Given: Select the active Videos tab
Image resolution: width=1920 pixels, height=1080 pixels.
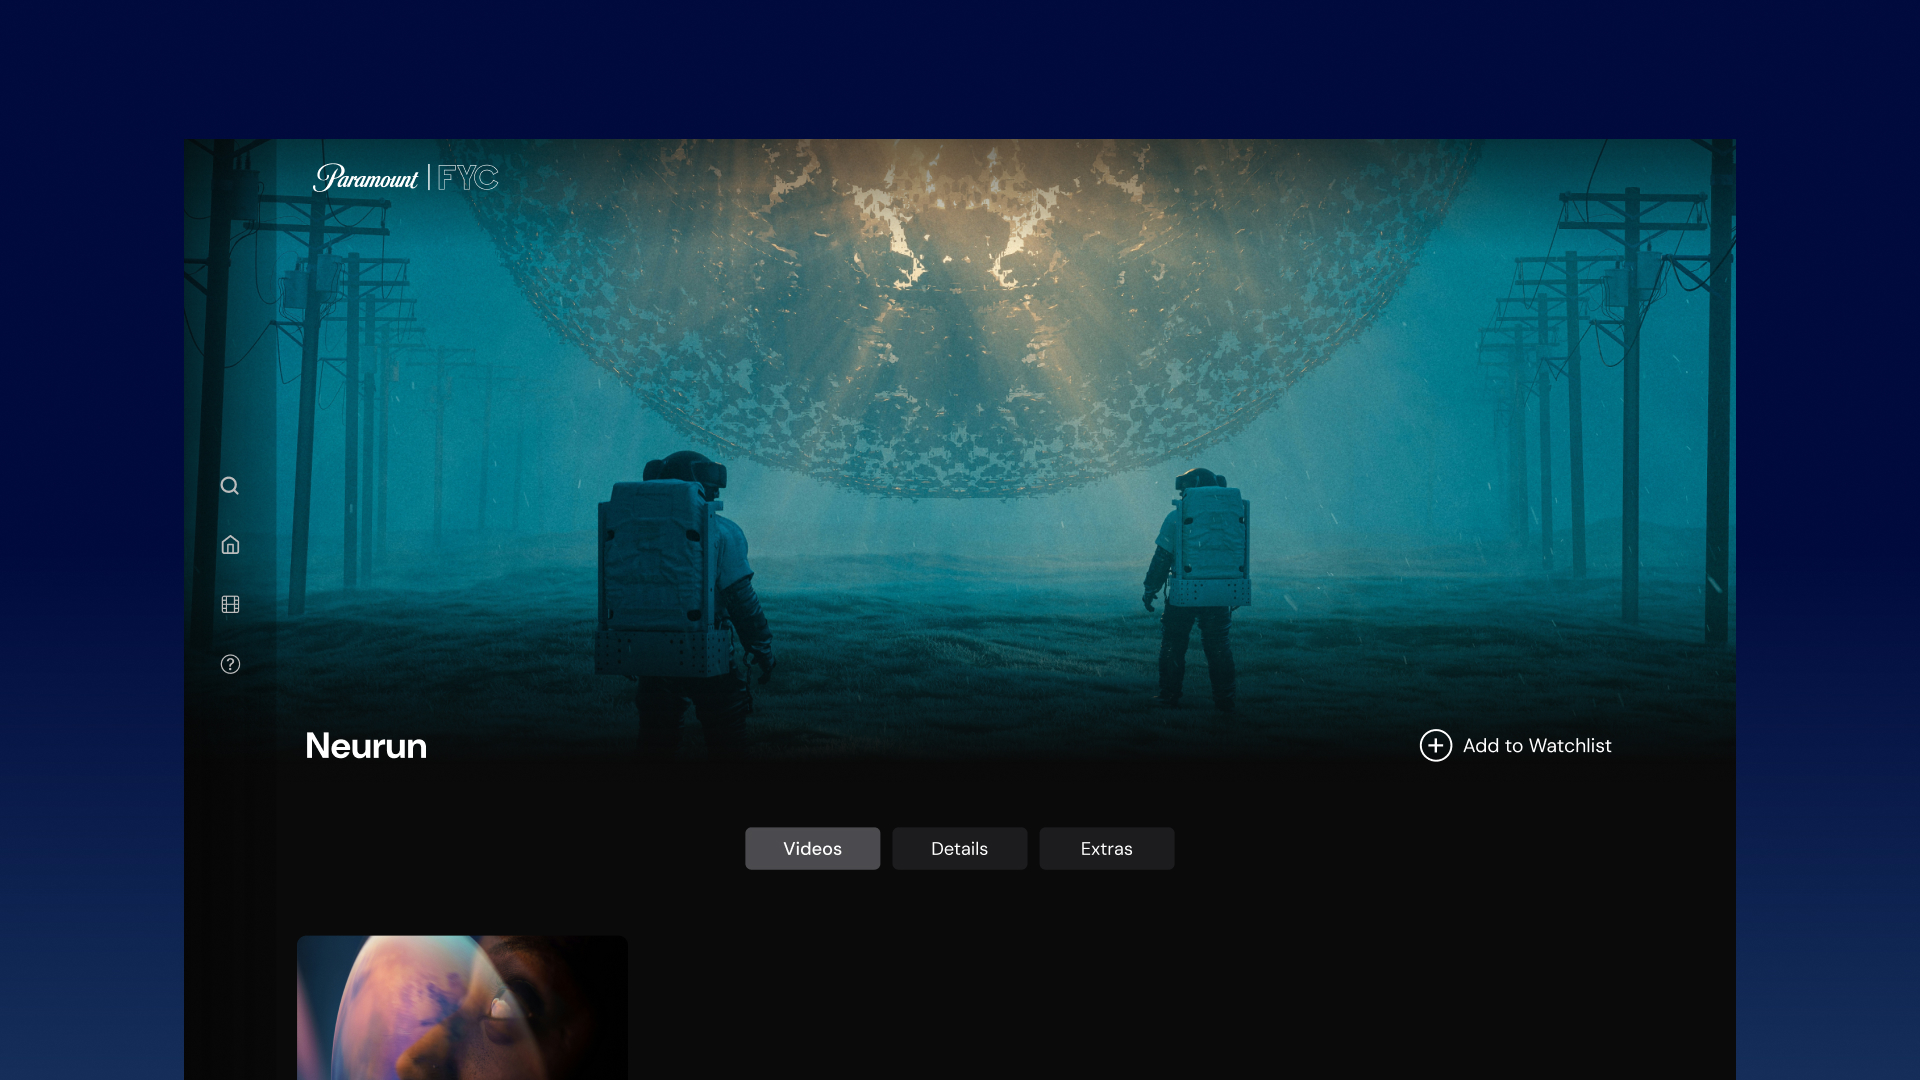Looking at the screenshot, I should [x=812, y=848].
